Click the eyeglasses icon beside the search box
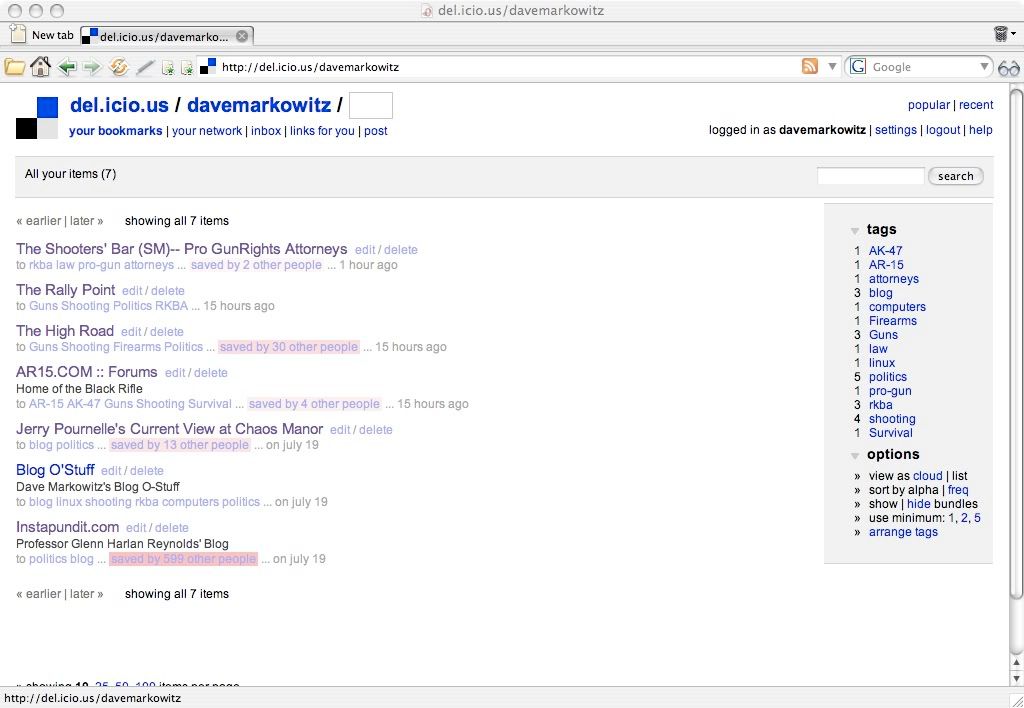Image resolution: width=1024 pixels, height=708 pixels. (x=1009, y=67)
